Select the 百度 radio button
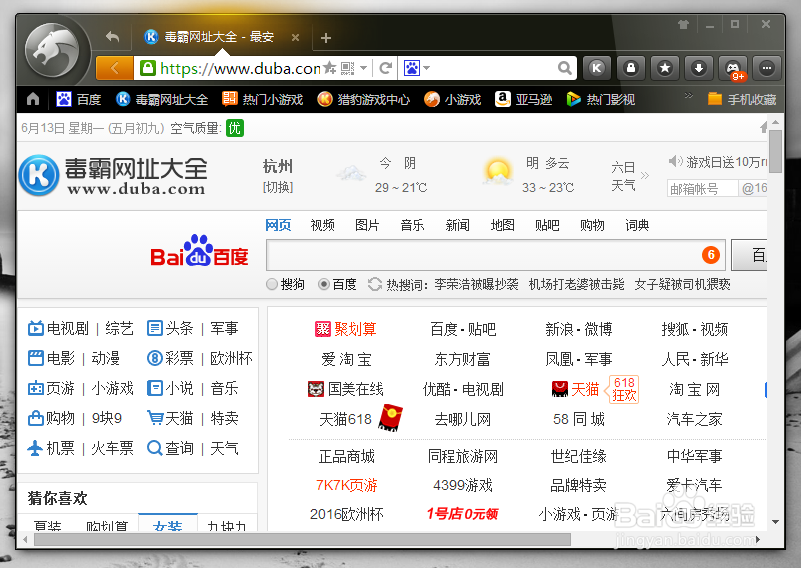 pyautogui.click(x=323, y=284)
